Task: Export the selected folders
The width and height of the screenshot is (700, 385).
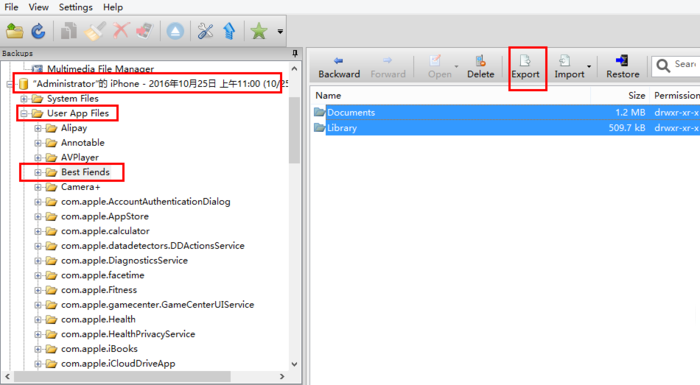Action: [525, 67]
